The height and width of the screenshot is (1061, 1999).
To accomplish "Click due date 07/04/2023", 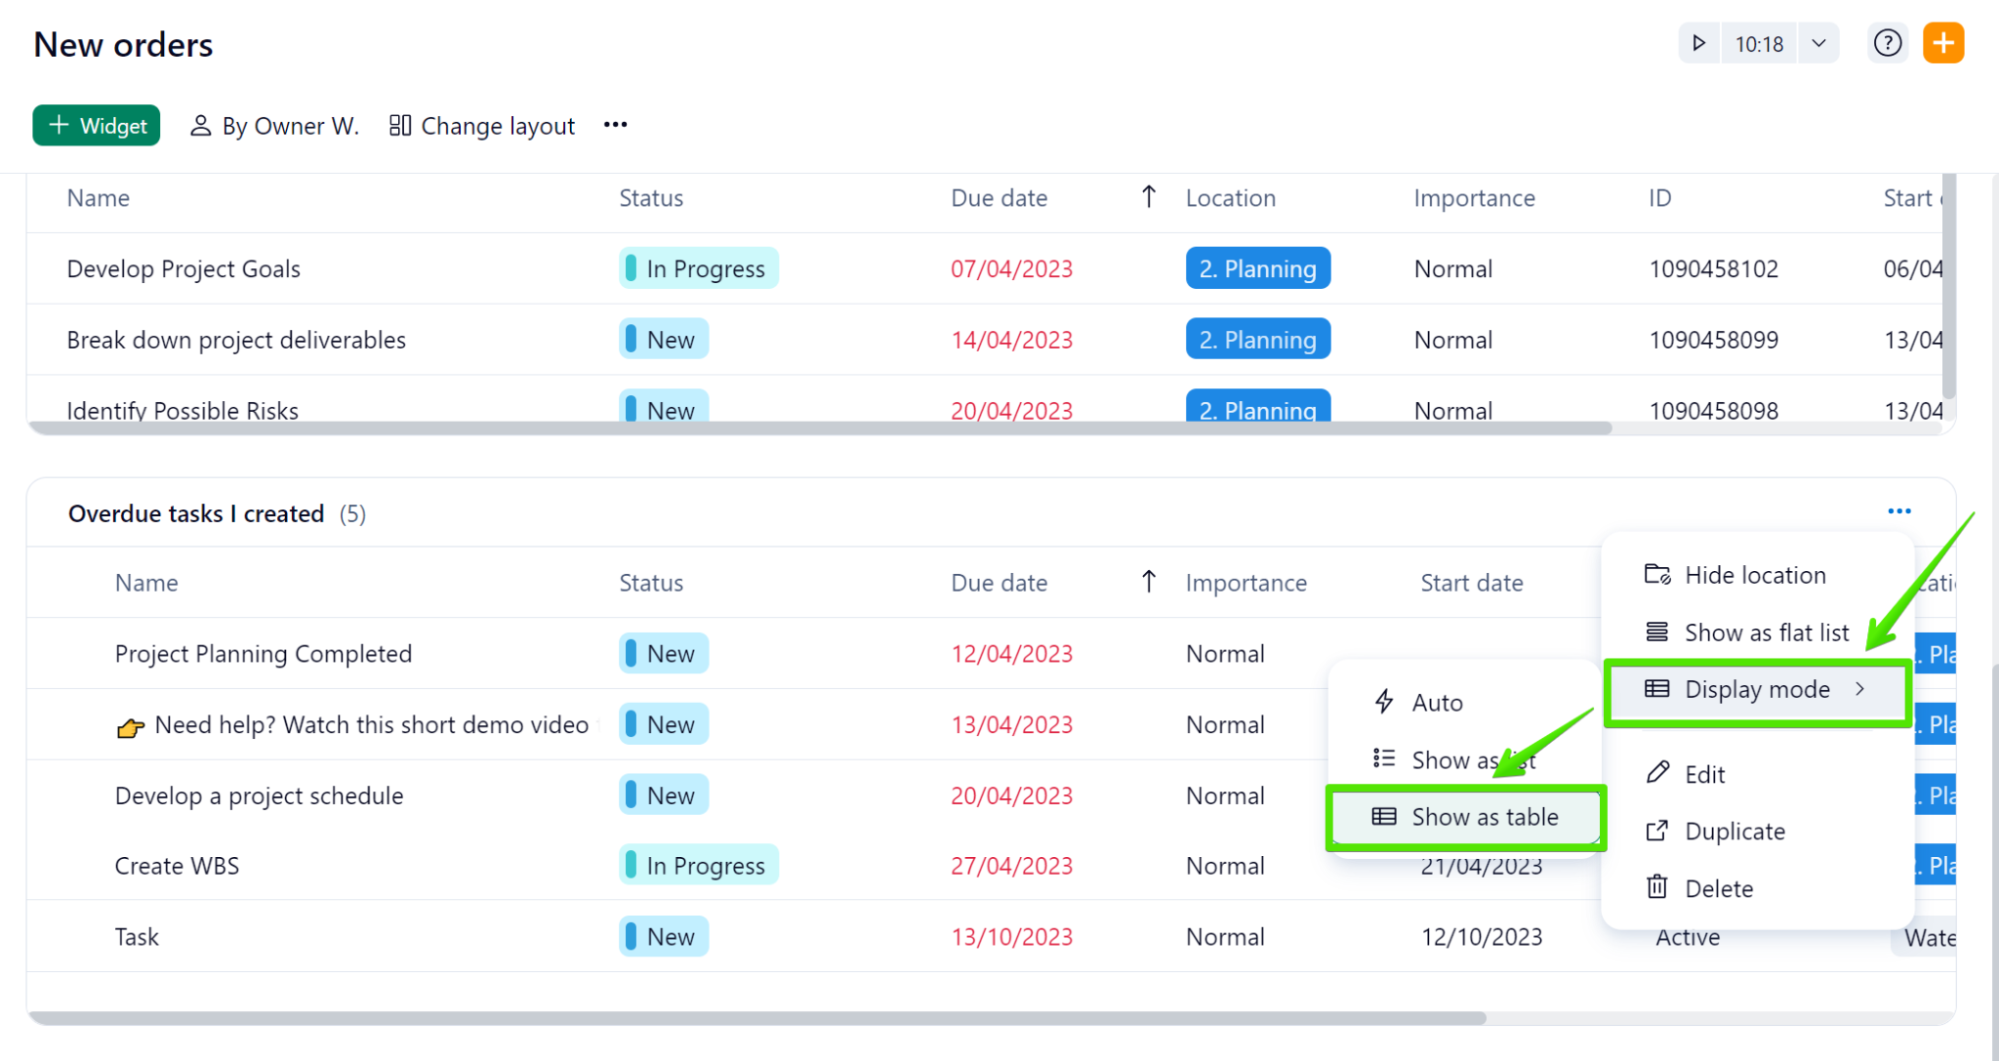I will tap(1012, 269).
